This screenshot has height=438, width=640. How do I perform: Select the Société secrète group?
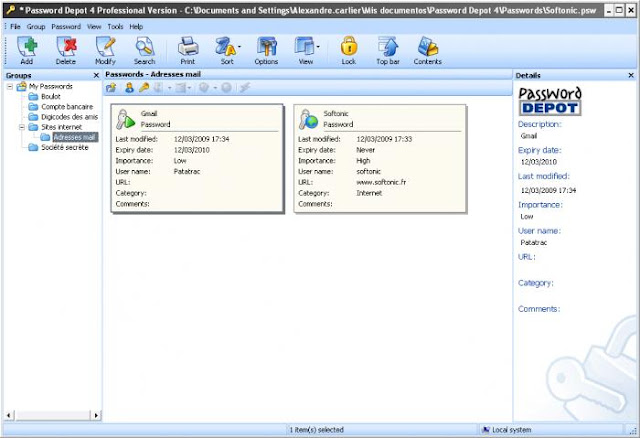(64, 148)
